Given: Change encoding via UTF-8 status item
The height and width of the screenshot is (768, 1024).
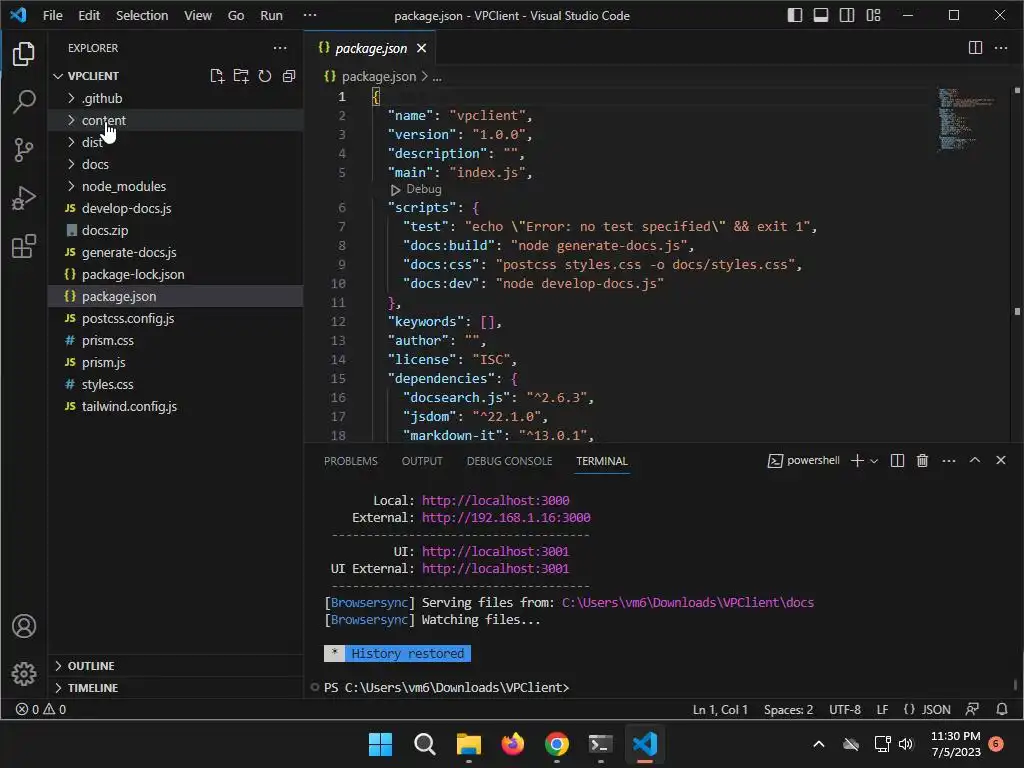Looking at the screenshot, I should pyautogui.click(x=844, y=709).
